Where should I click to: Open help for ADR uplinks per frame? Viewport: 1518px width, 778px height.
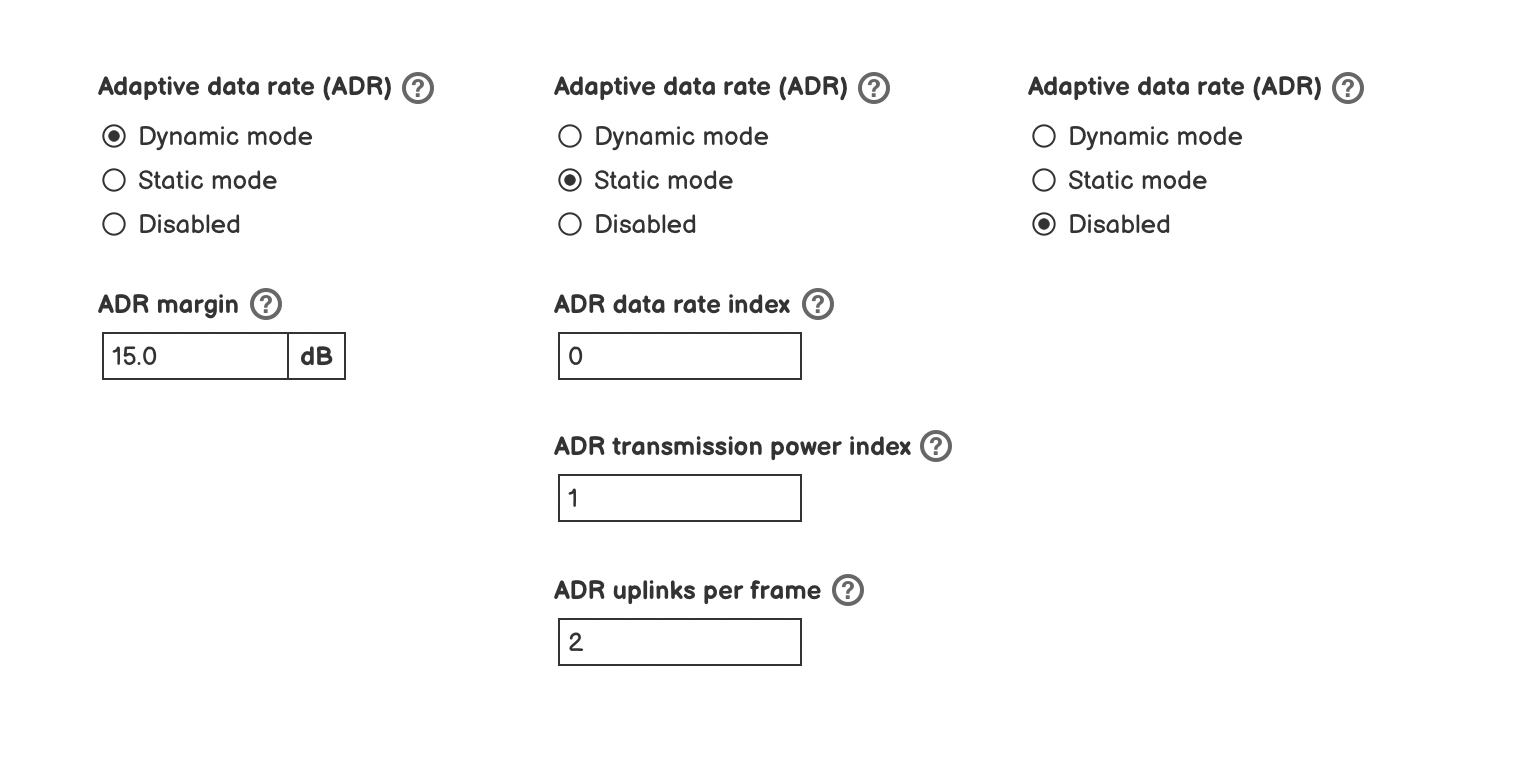click(847, 590)
